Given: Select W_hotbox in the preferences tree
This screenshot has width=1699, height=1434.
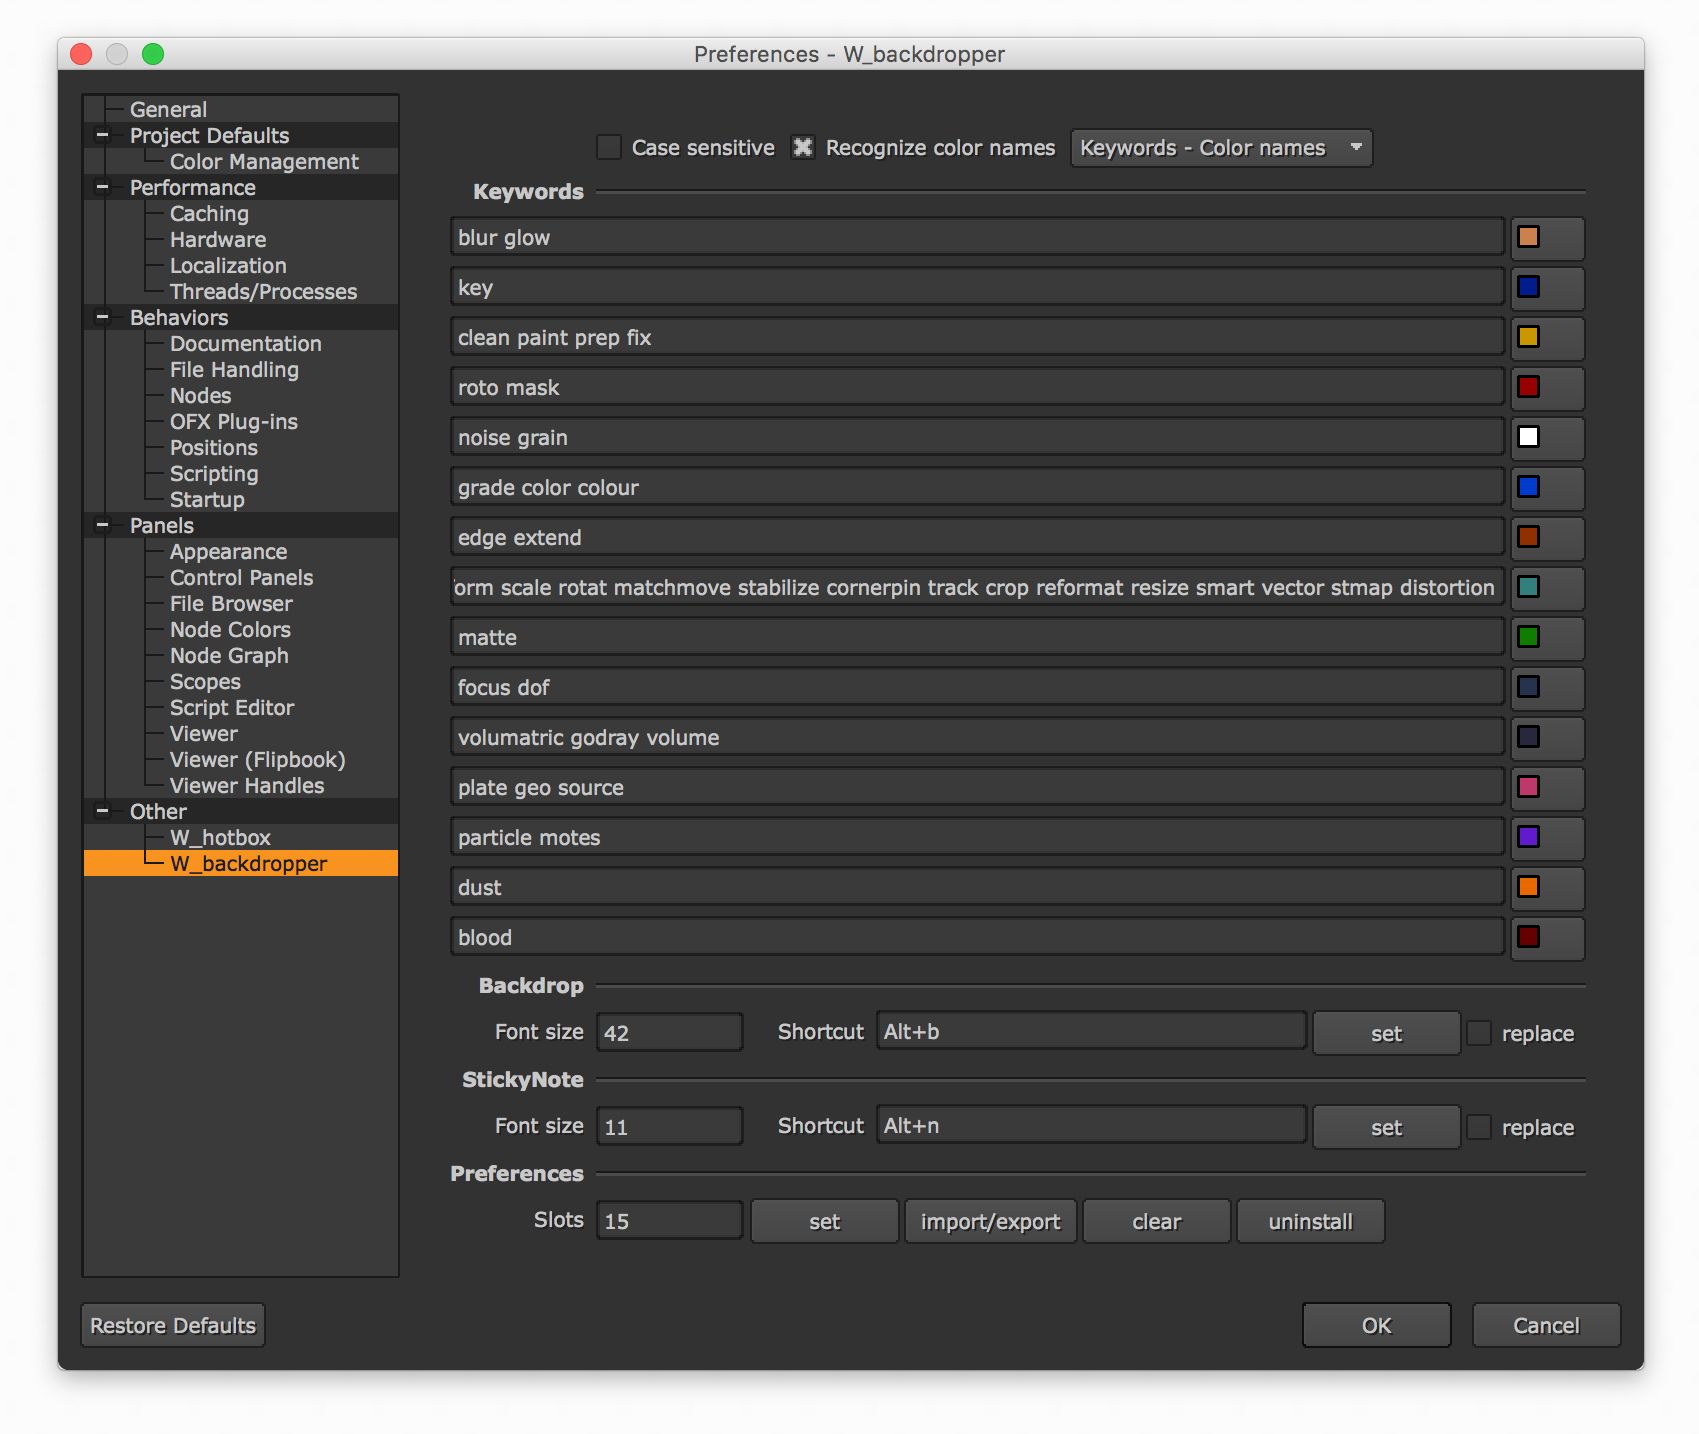Looking at the screenshot, I should [x=220, y=838].
